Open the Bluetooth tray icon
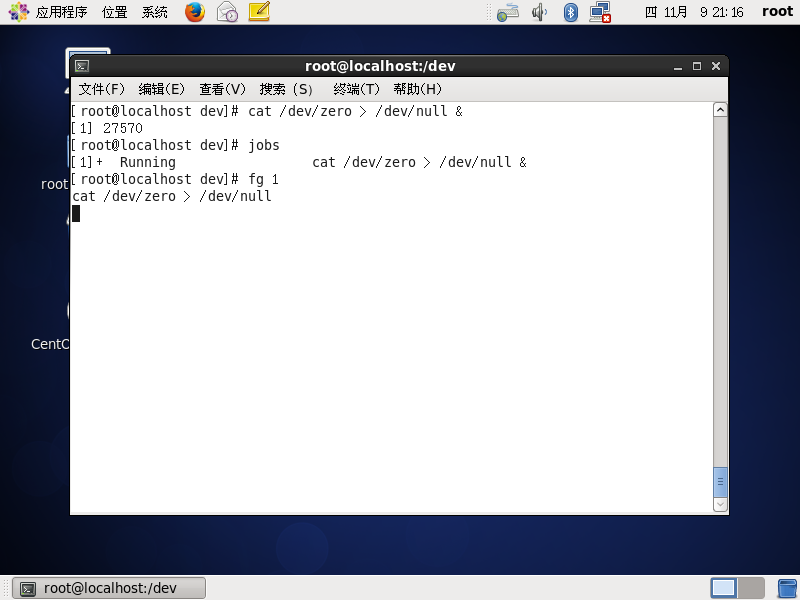Viewport: 800px width, 600px height. (571, 12)
